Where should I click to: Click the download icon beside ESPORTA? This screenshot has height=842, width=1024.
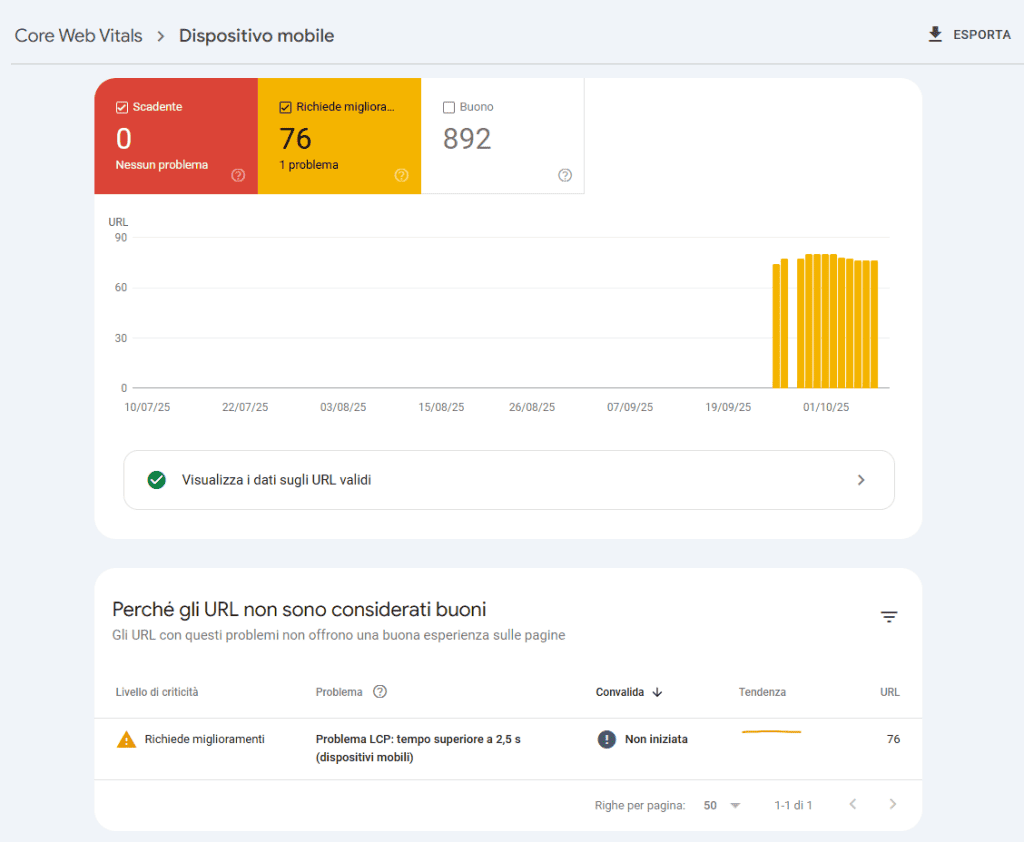pos(934,33)
